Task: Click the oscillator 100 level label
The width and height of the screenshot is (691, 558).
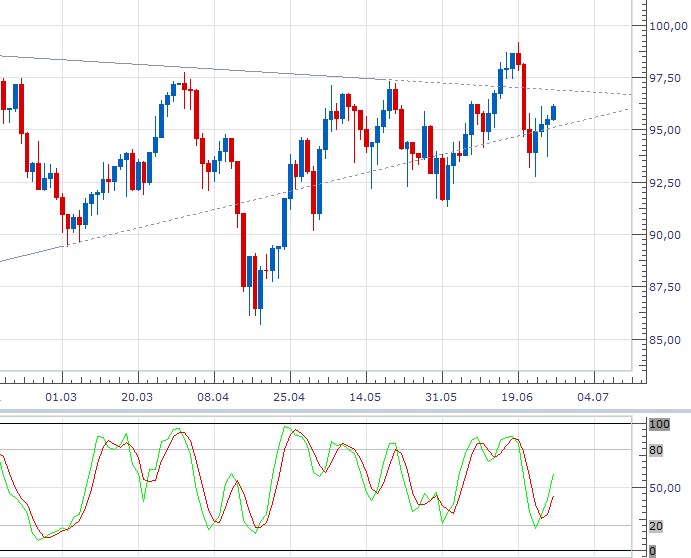Action: 660,424
